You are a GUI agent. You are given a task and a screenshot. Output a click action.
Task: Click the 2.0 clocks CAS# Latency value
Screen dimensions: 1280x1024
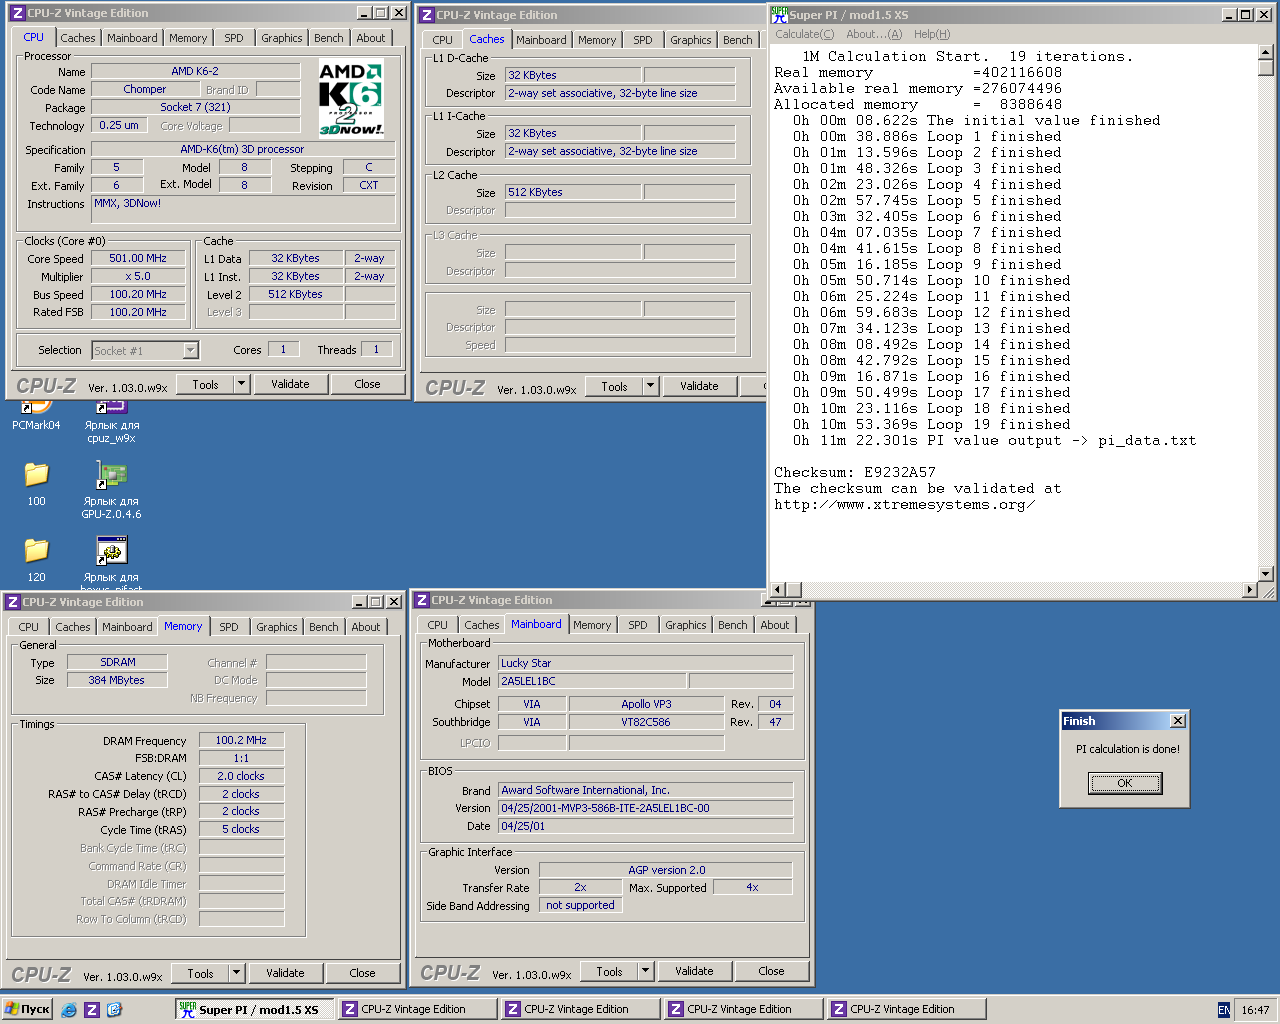[x=241, y=776]
